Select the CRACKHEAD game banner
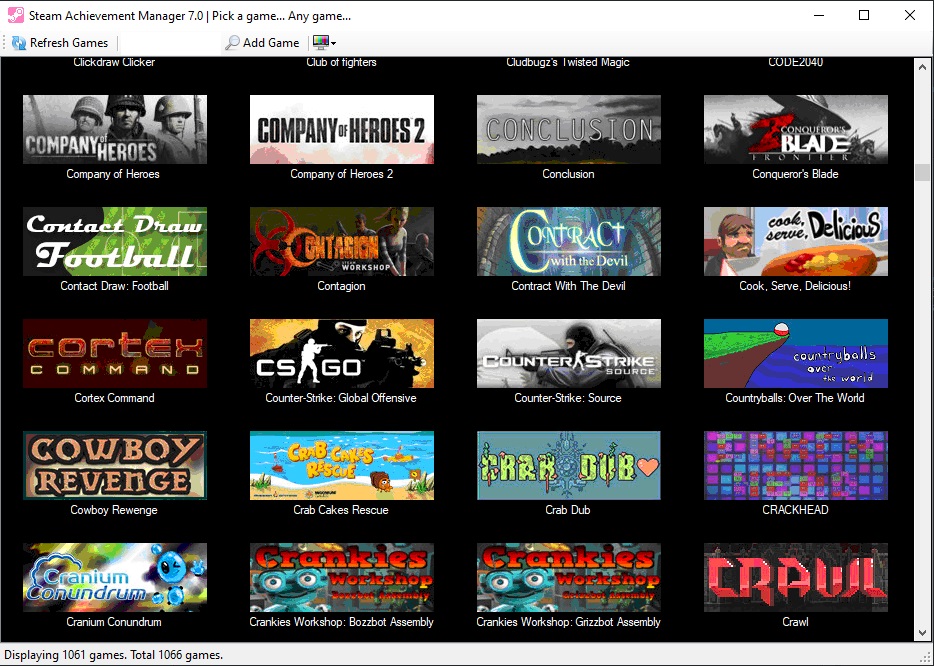Screen dimensions: 934x666 pyautogui.click(x=796, y=465)
